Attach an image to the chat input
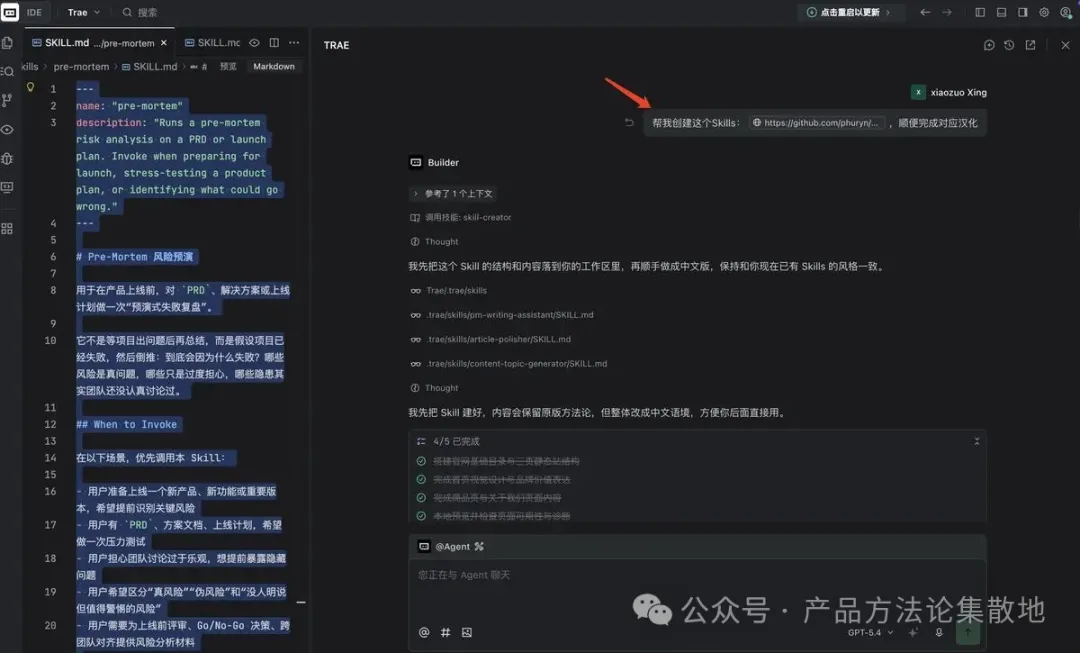This screenshot has height=653, width=1080. (x=467, y=632)
